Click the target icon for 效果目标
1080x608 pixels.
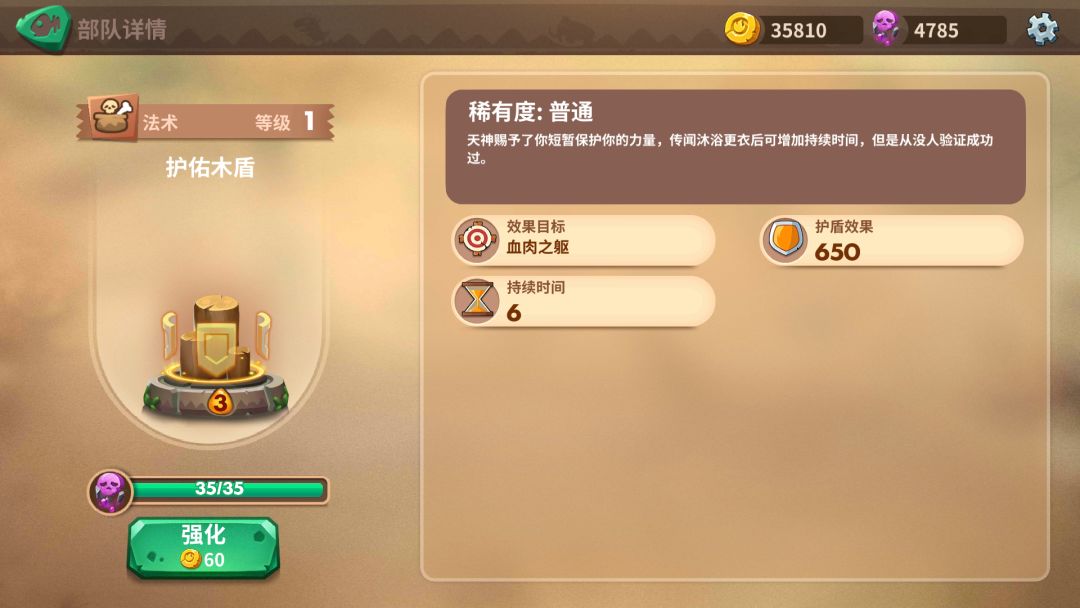click(x=477, y=240)
